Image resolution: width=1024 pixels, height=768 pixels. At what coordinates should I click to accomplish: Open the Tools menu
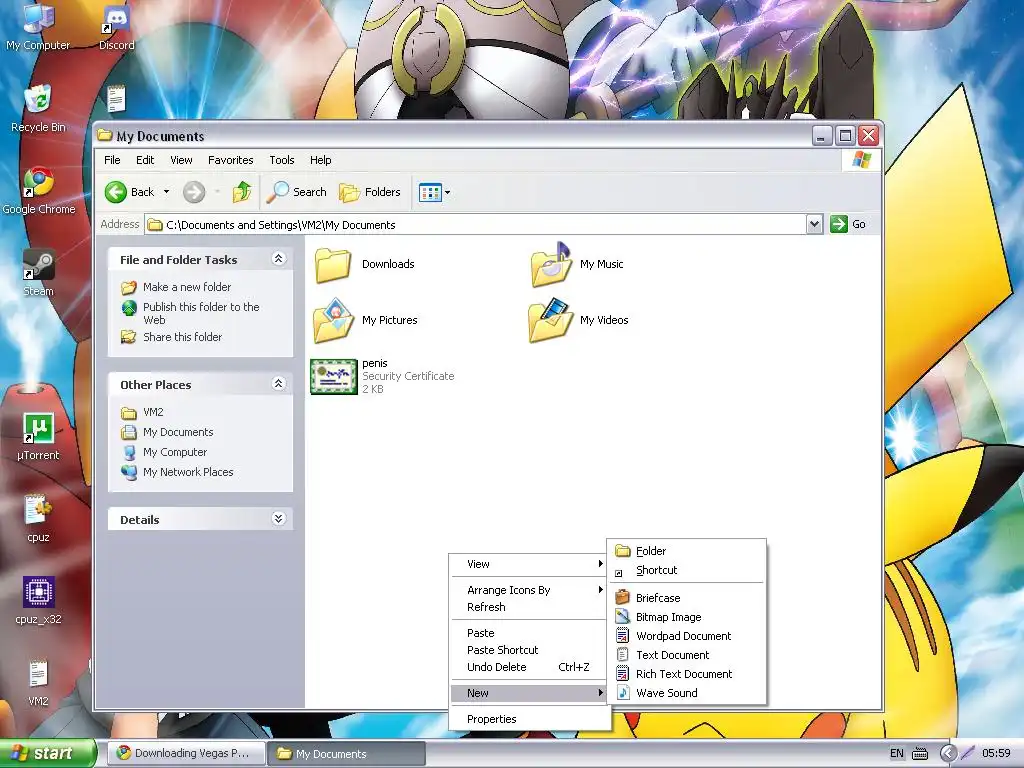(x=282, y=160)
